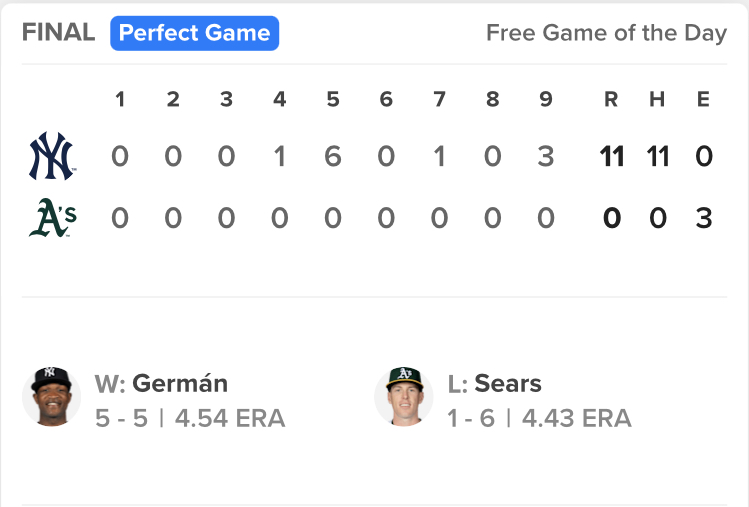Select the Yankees 5th inning score of 6

coord(333,156)
